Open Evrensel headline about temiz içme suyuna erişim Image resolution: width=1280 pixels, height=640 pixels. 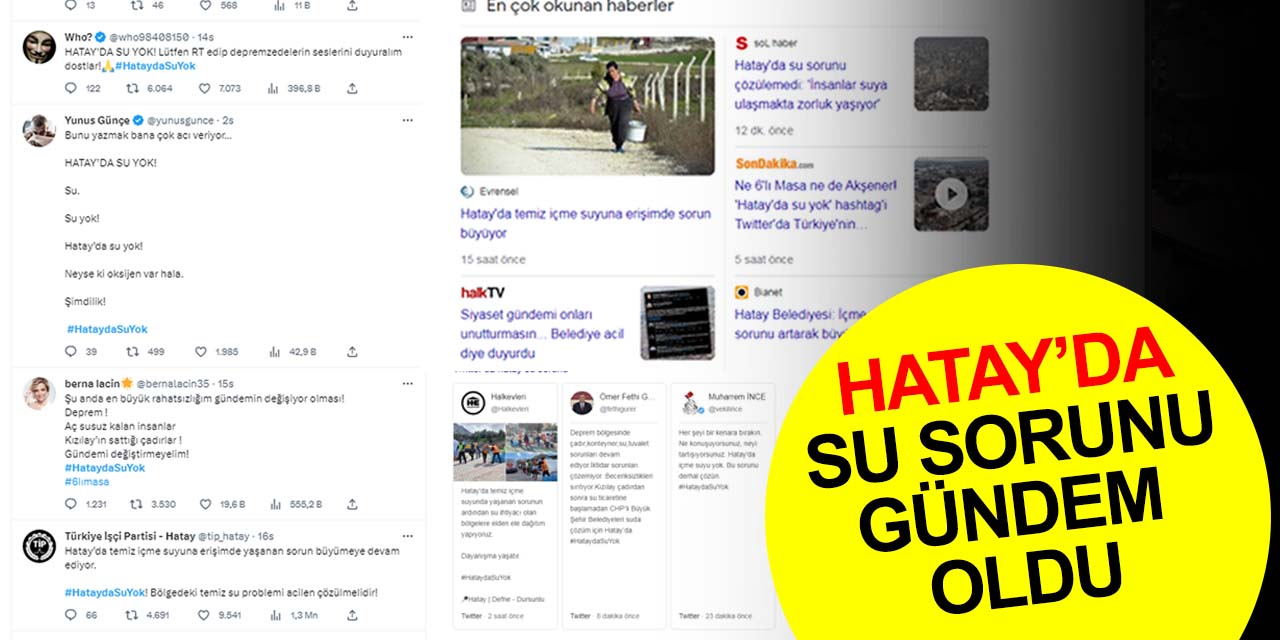[586, 223]
